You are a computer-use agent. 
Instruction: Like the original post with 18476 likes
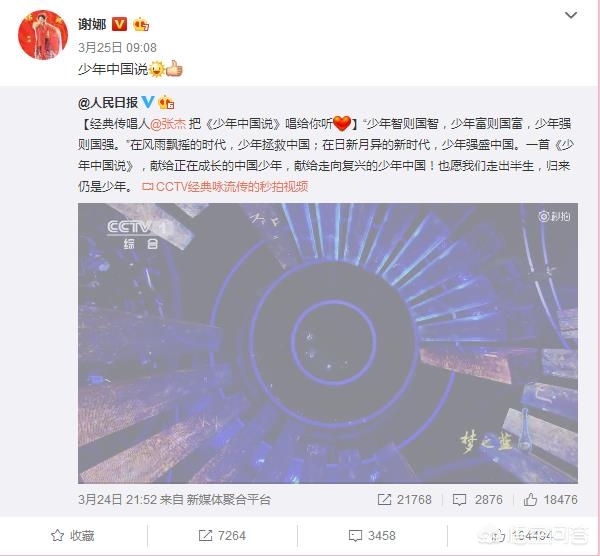tap(550, 499)
